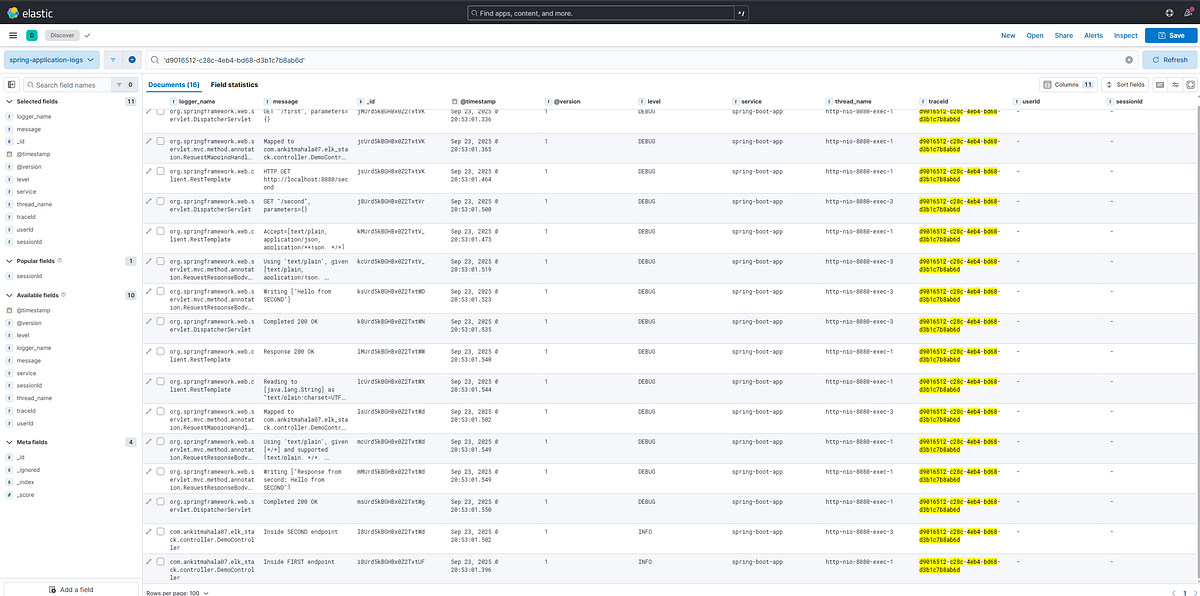
Task: Open the filter options icon beside the data view
Action: tap(113, 60)
